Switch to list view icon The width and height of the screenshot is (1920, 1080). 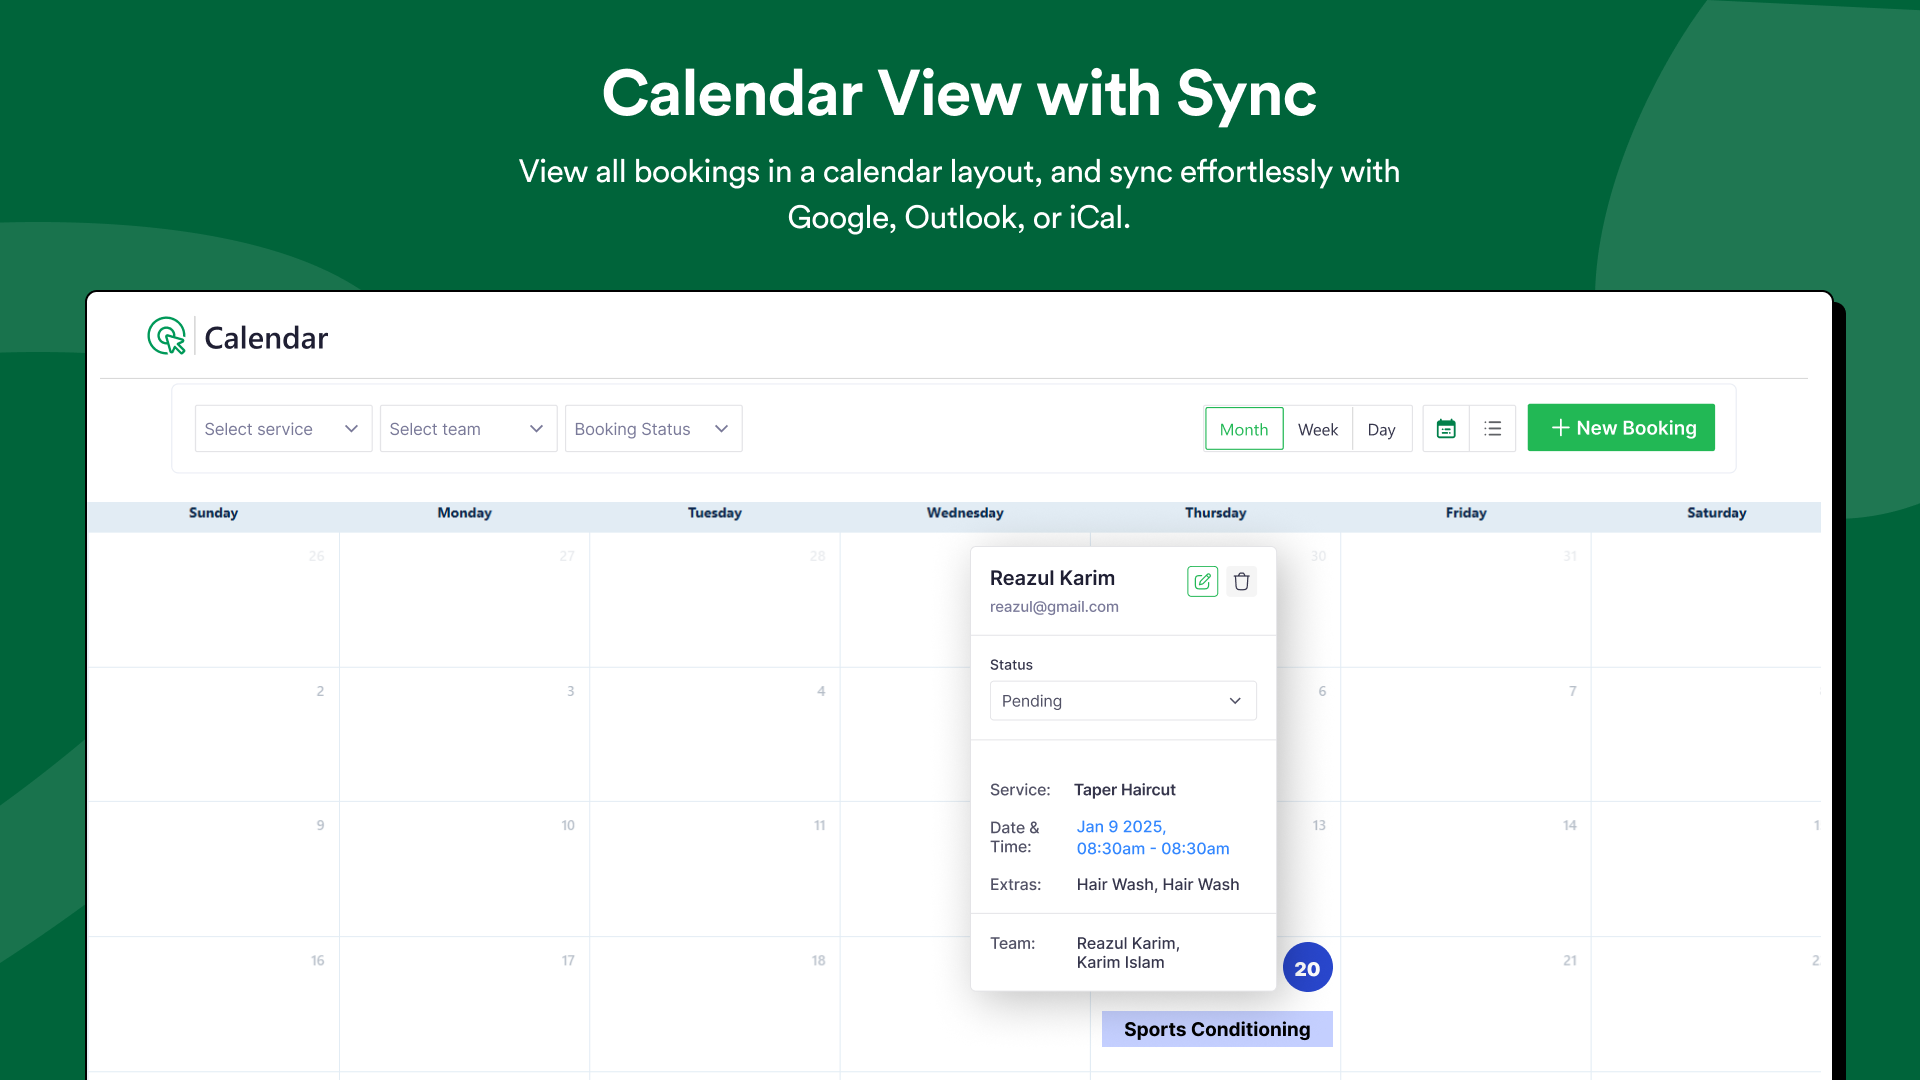point(1493,429)
